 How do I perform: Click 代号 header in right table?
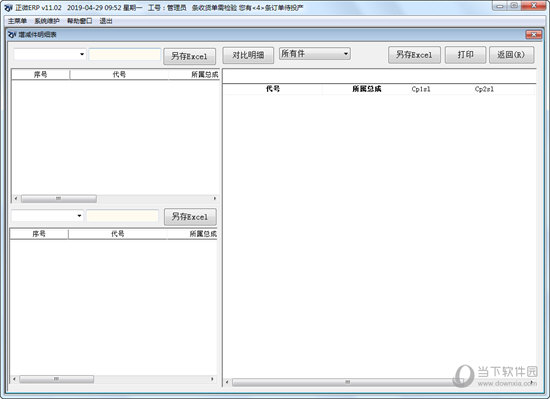(273, 89)
